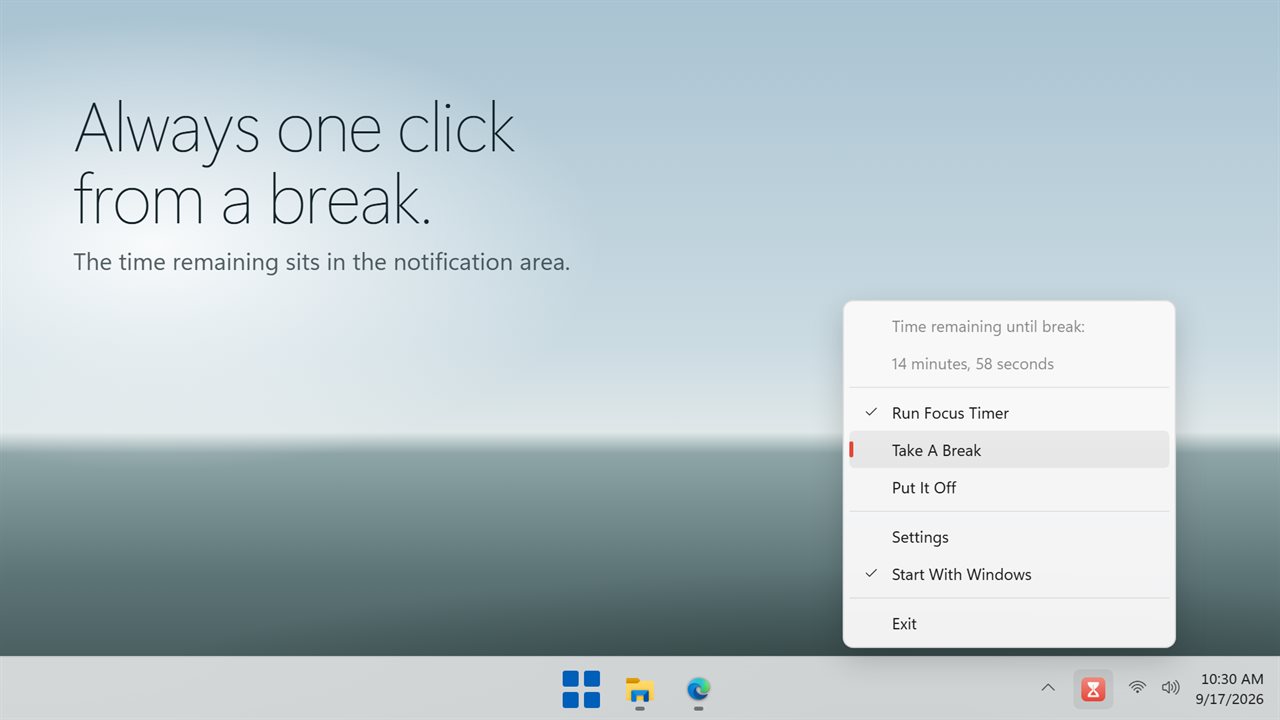
Task: Toggle the Start With Windows option
Action: coord(1009,574)
